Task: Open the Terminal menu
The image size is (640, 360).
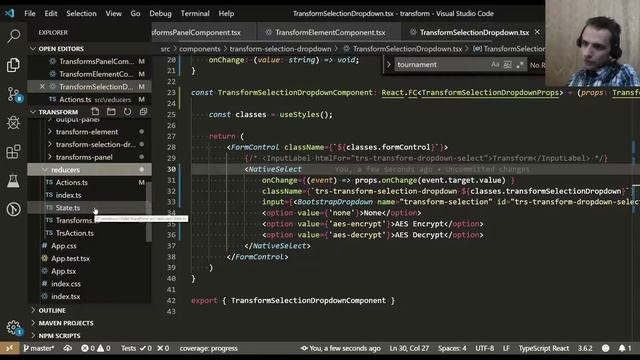Action: tap(195, 13)
